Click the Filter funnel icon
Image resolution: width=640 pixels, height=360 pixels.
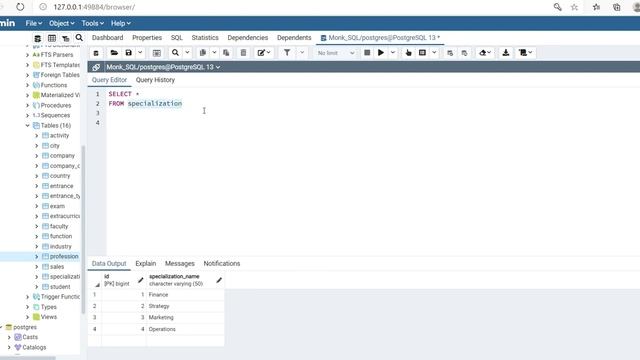point(287,53)
